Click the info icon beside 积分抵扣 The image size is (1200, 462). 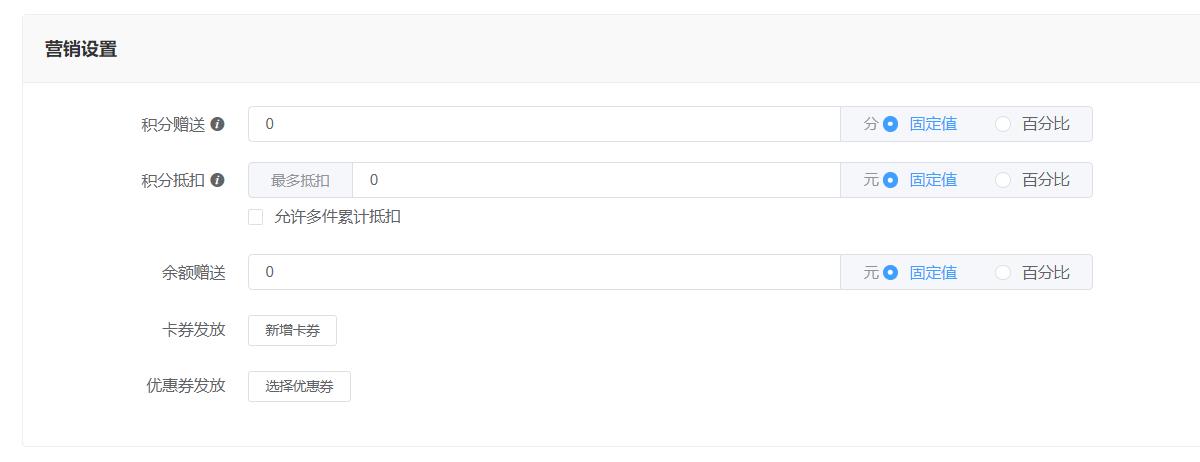218,181
